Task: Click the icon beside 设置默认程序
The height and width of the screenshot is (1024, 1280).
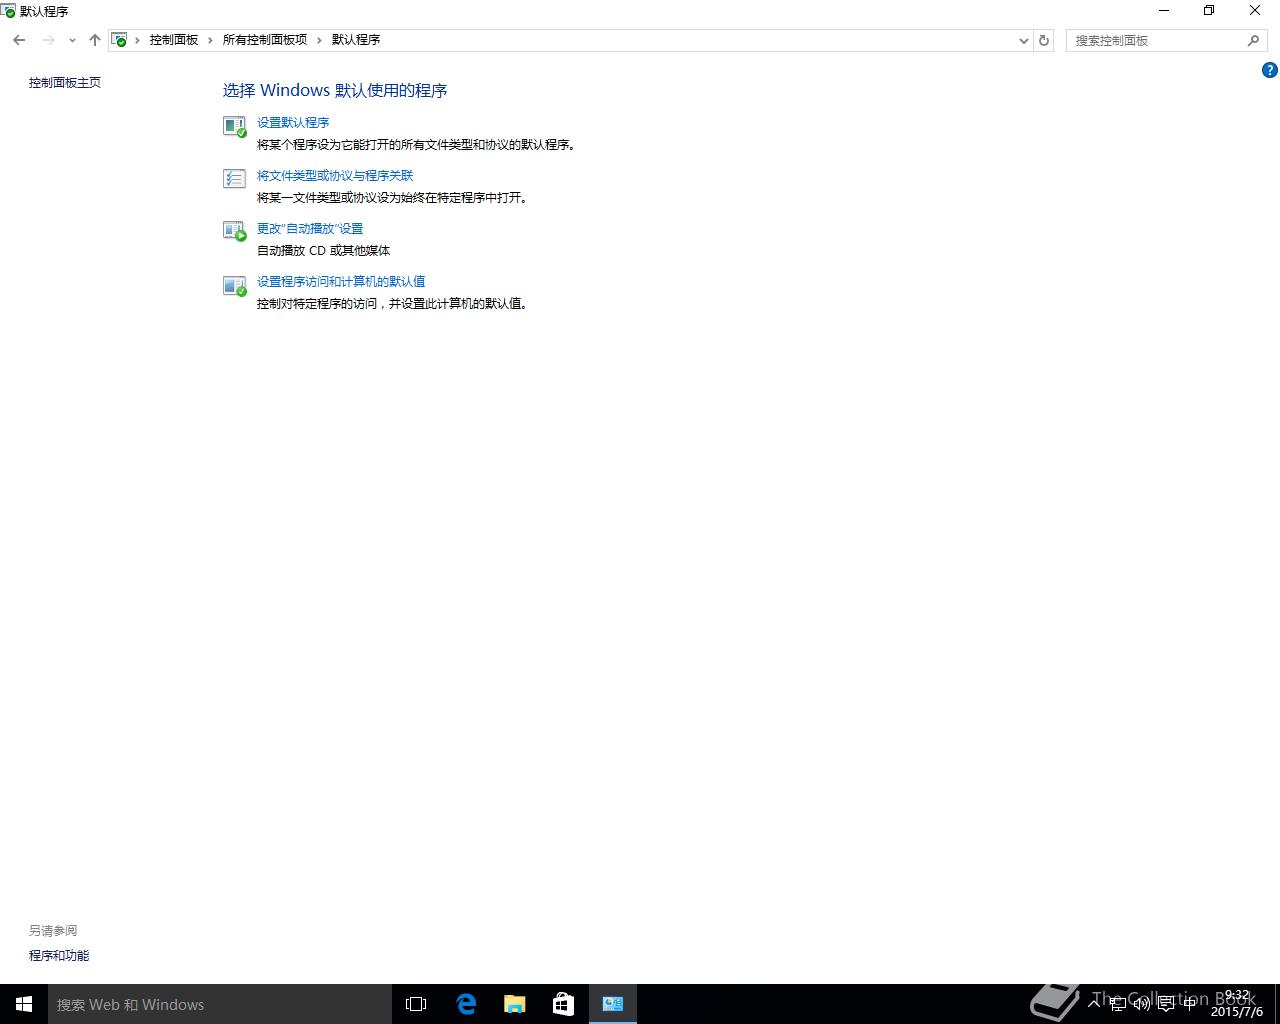Action: click(x=234, y=126)
